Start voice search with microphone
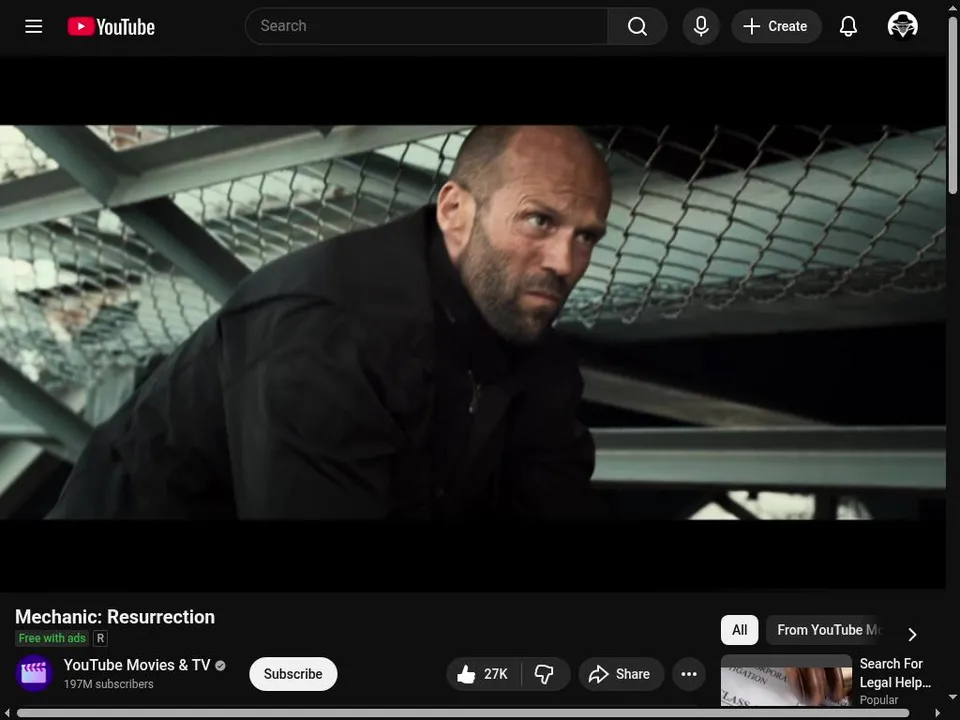The image size is (960, 720). pyautogui.click(x=701, y=26)
